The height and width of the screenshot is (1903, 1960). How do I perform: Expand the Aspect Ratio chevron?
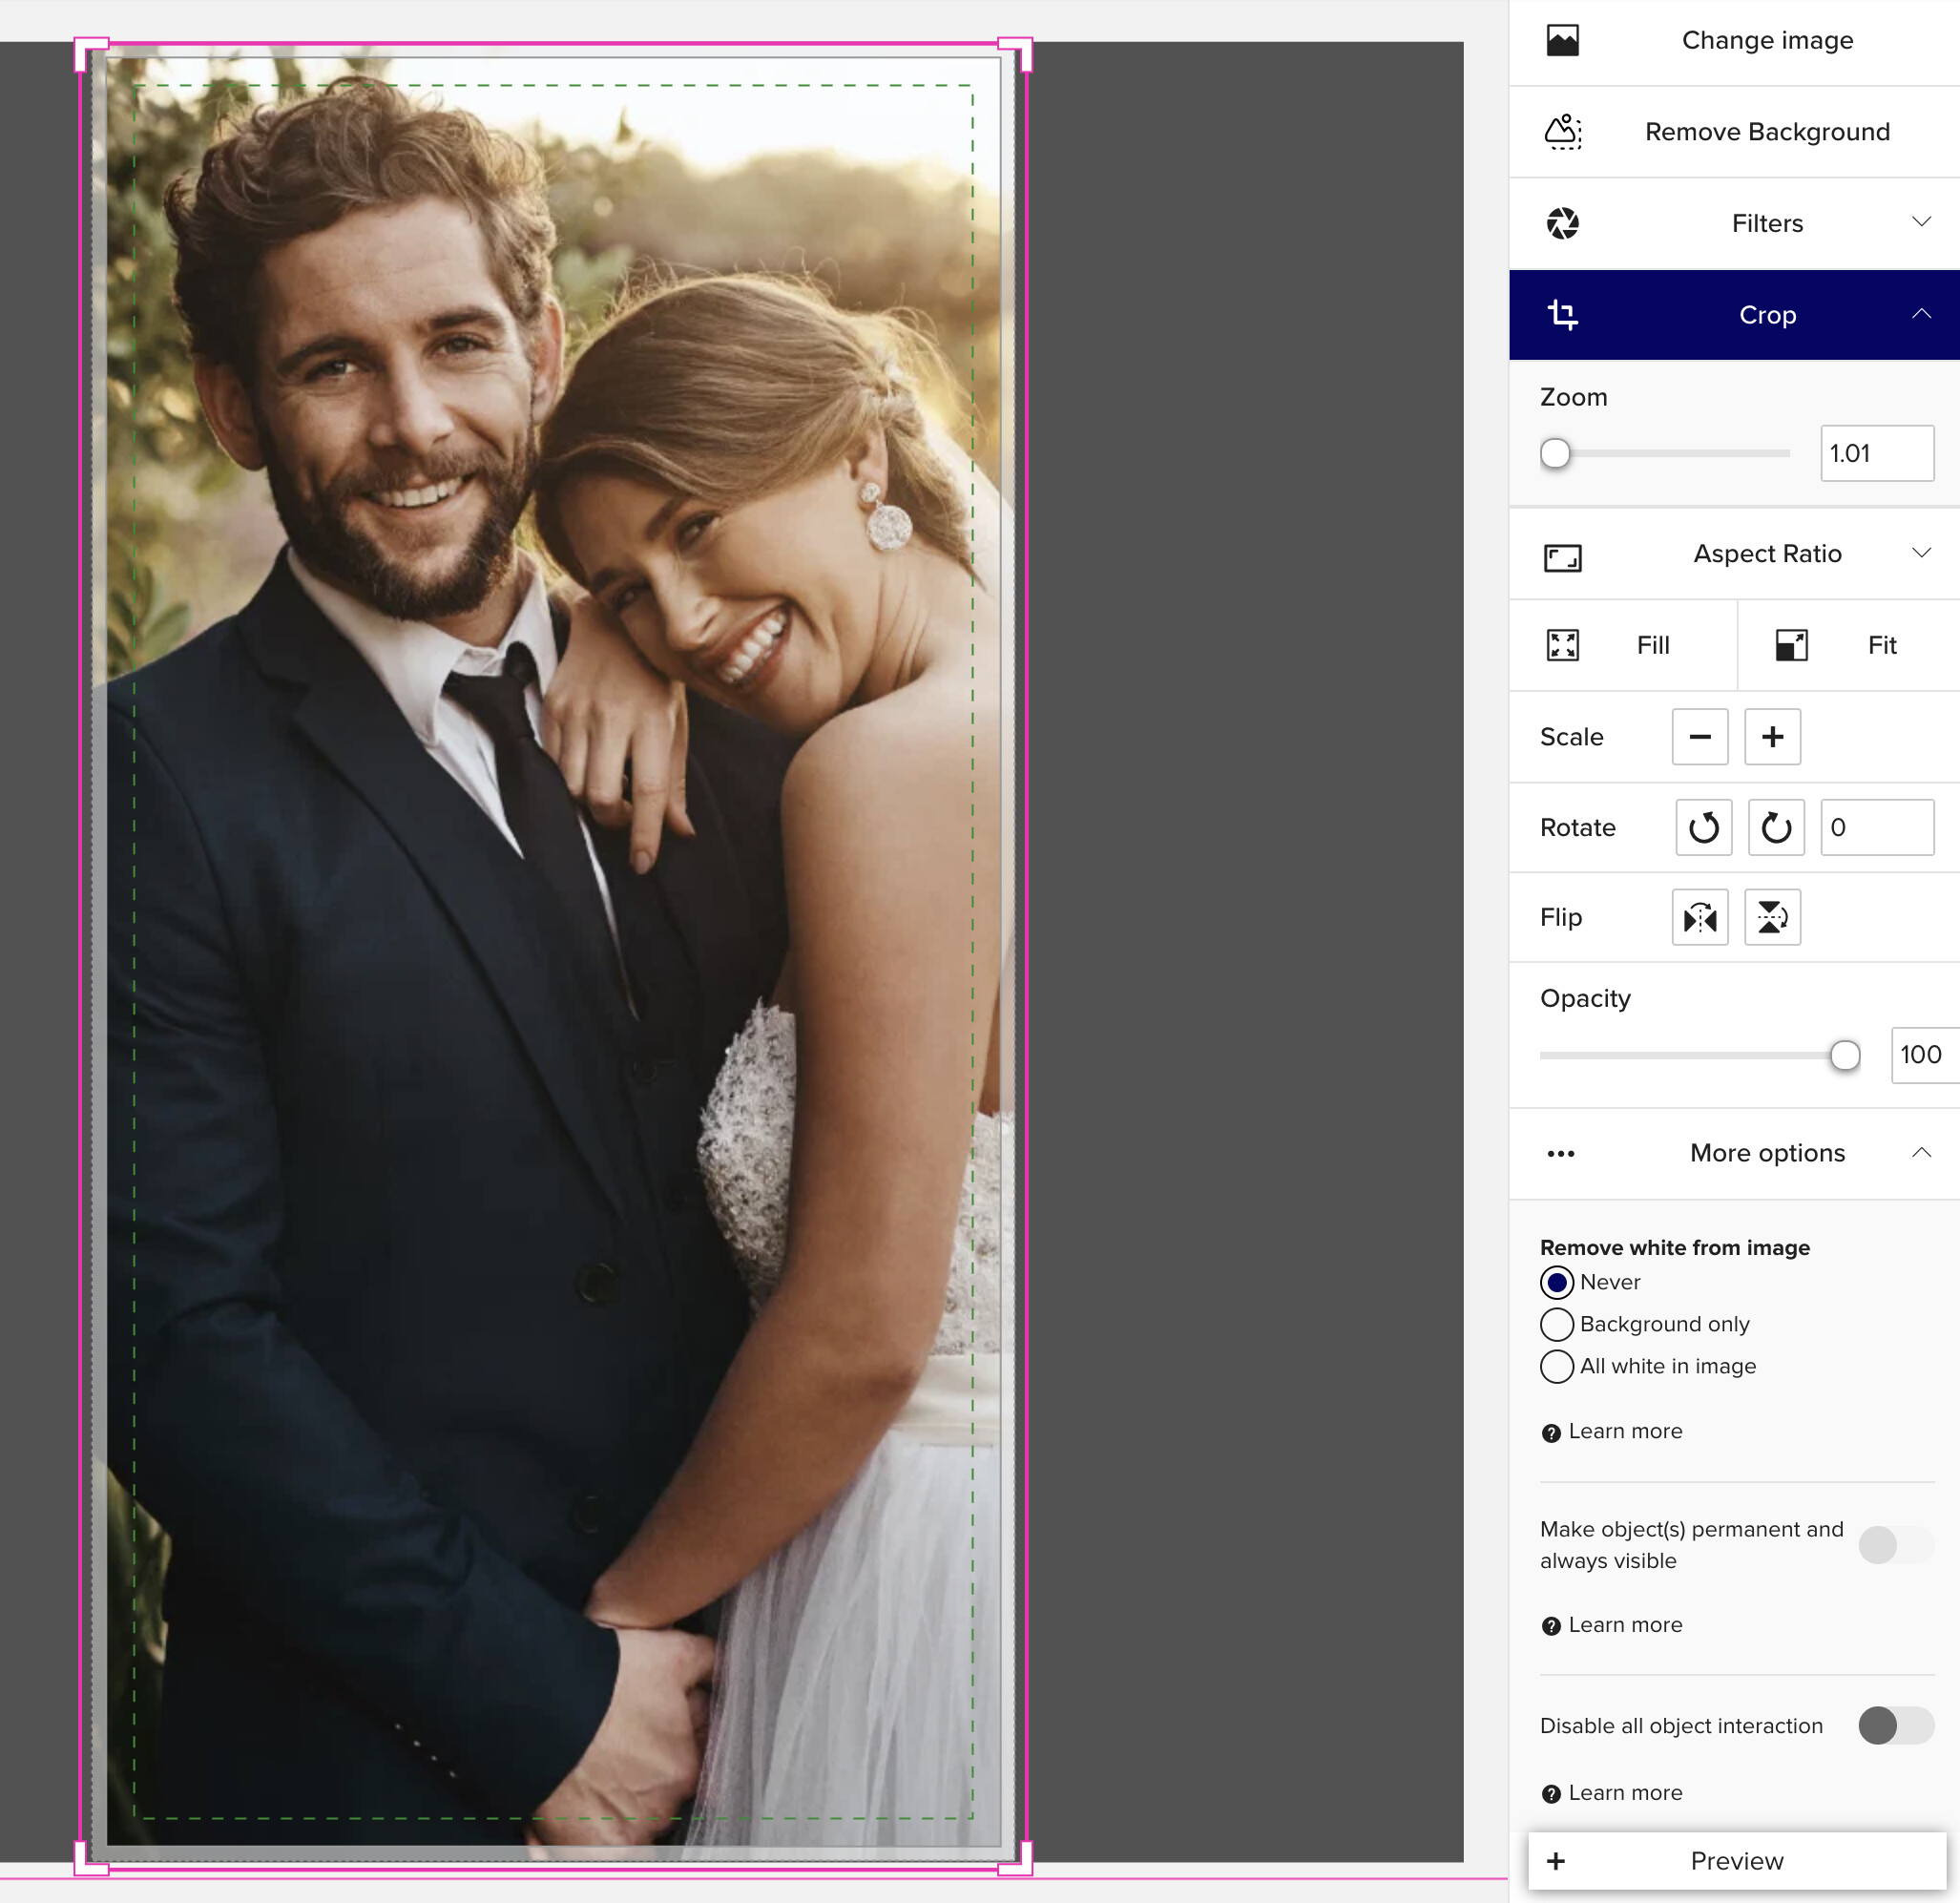point(1921,553)
